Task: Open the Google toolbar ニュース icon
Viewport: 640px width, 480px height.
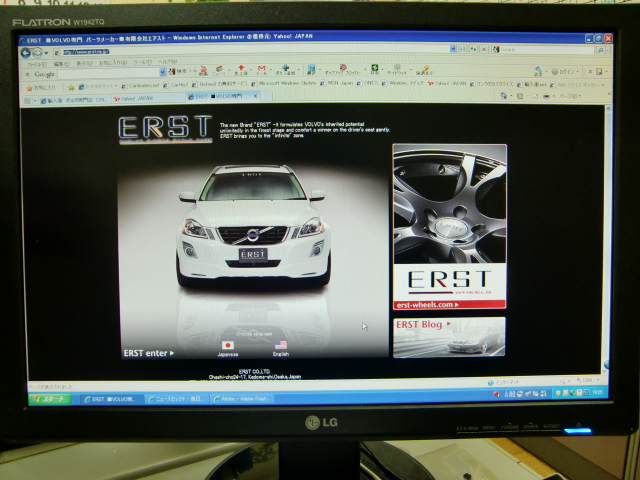Action: (219, 70)
